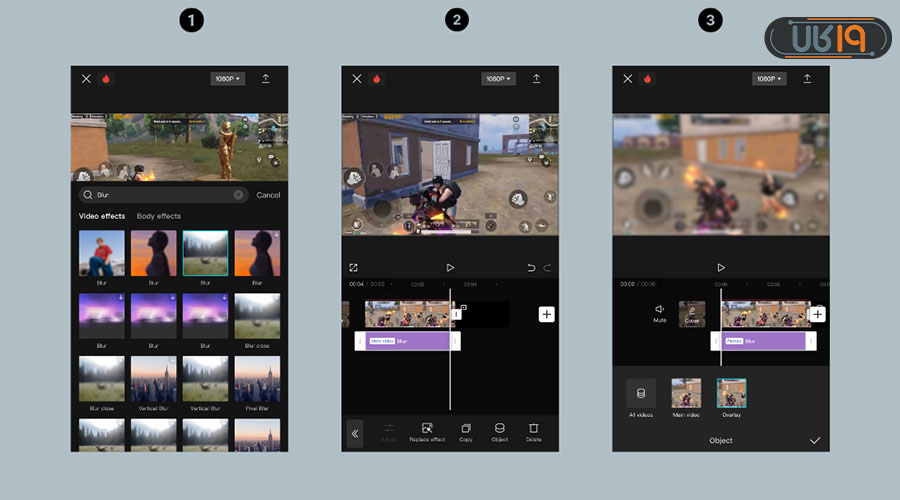Open the 1080P resolution dropdown in step 1
Image resolution: width=900 pixels, height=500 pixels.
click(x=228, y=79)
